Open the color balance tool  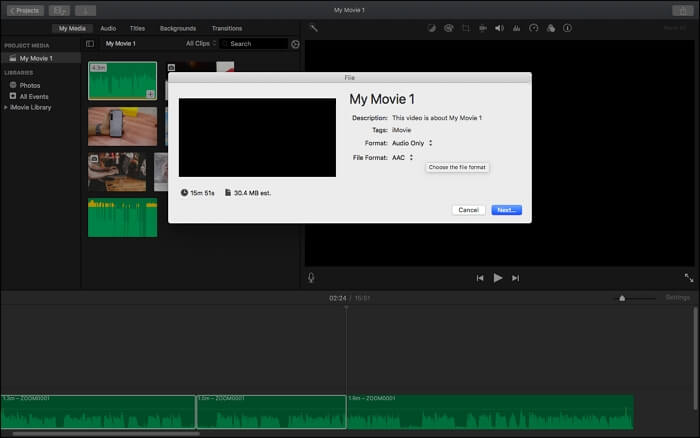432,28
